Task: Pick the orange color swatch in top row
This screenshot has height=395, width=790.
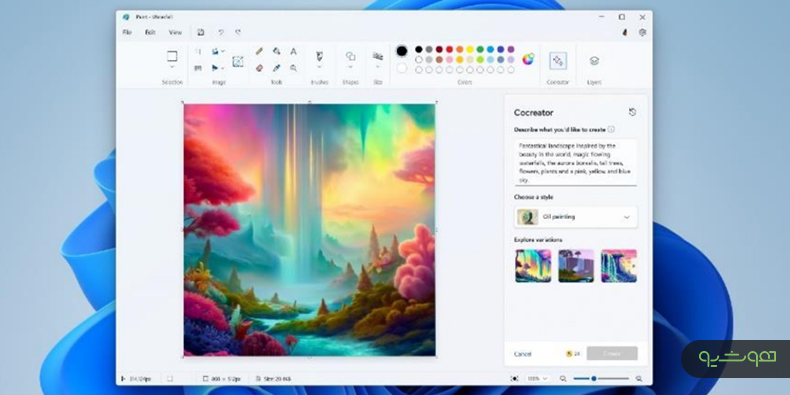Action: (459, 49)
